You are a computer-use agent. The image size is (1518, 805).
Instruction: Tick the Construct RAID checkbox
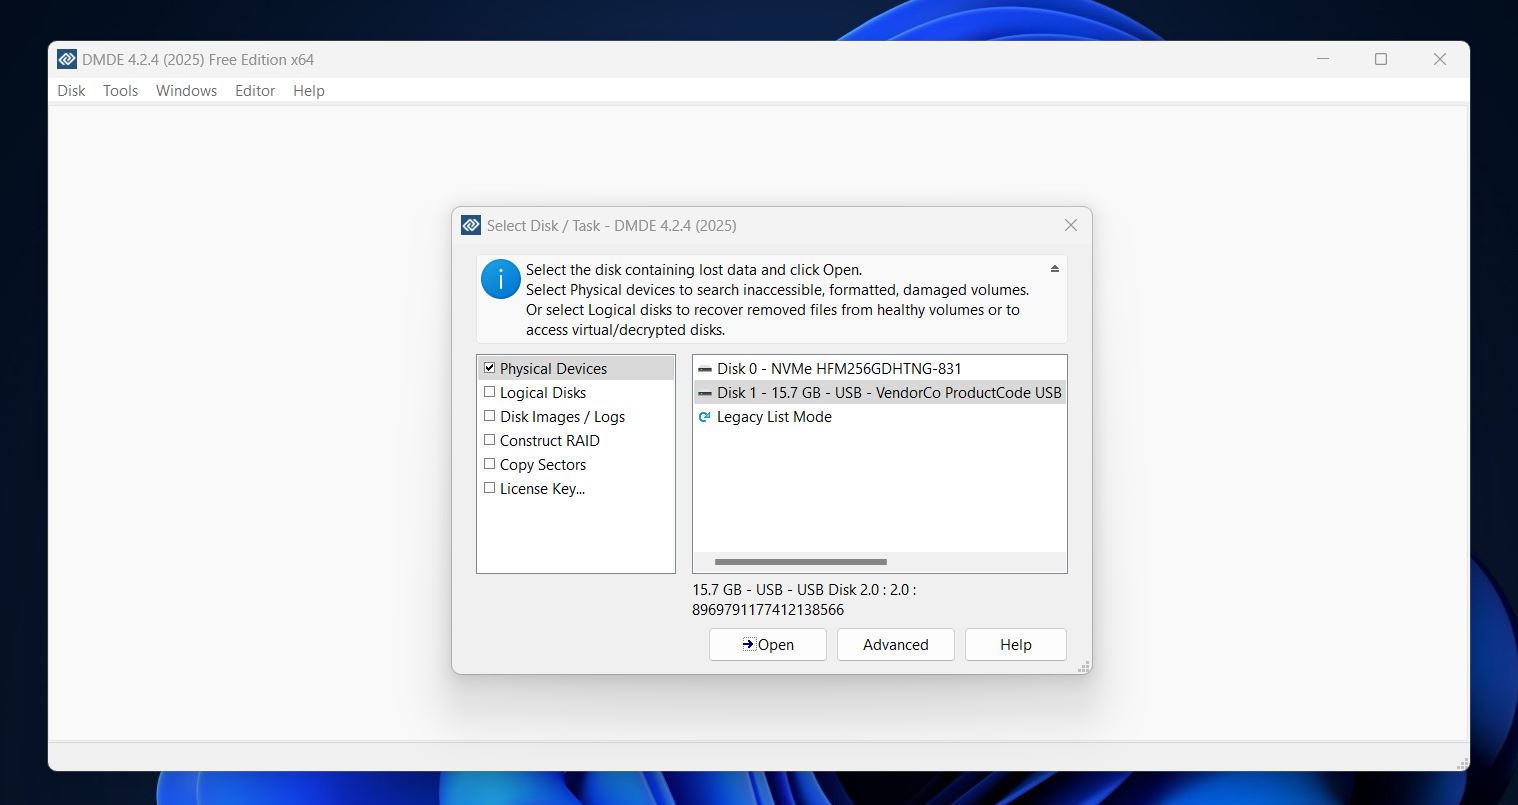(489, 440)
